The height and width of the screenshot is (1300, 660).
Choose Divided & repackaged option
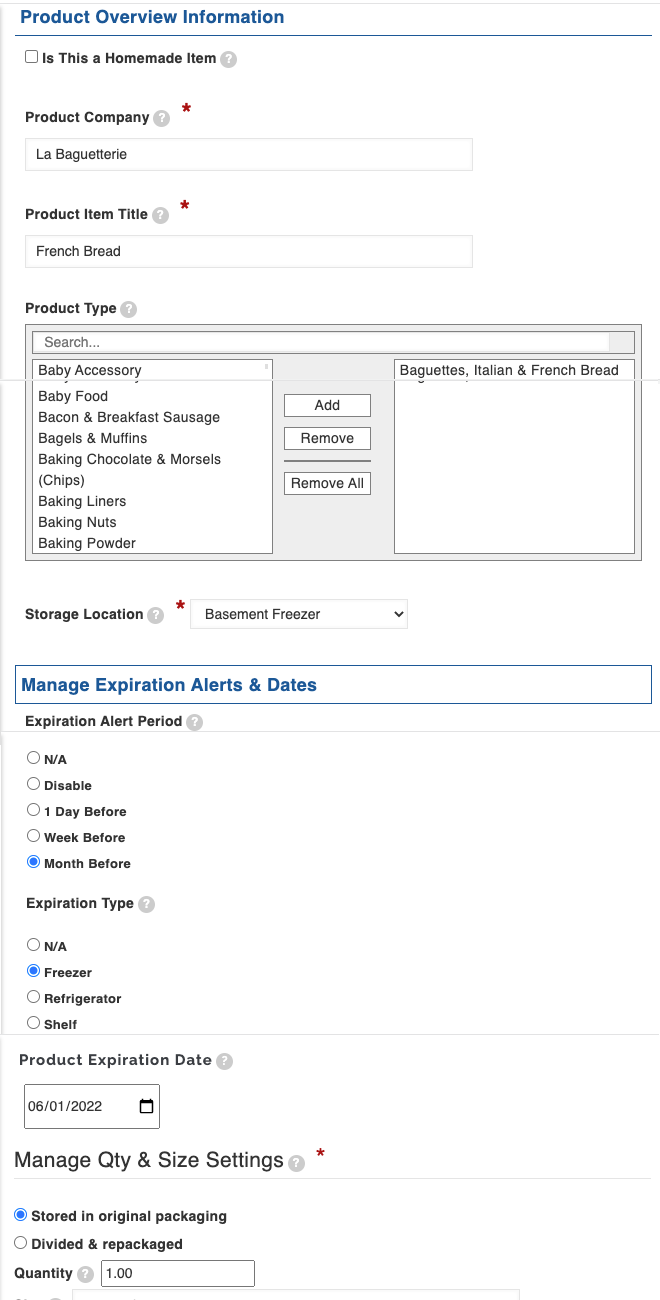click(21, 1243)
